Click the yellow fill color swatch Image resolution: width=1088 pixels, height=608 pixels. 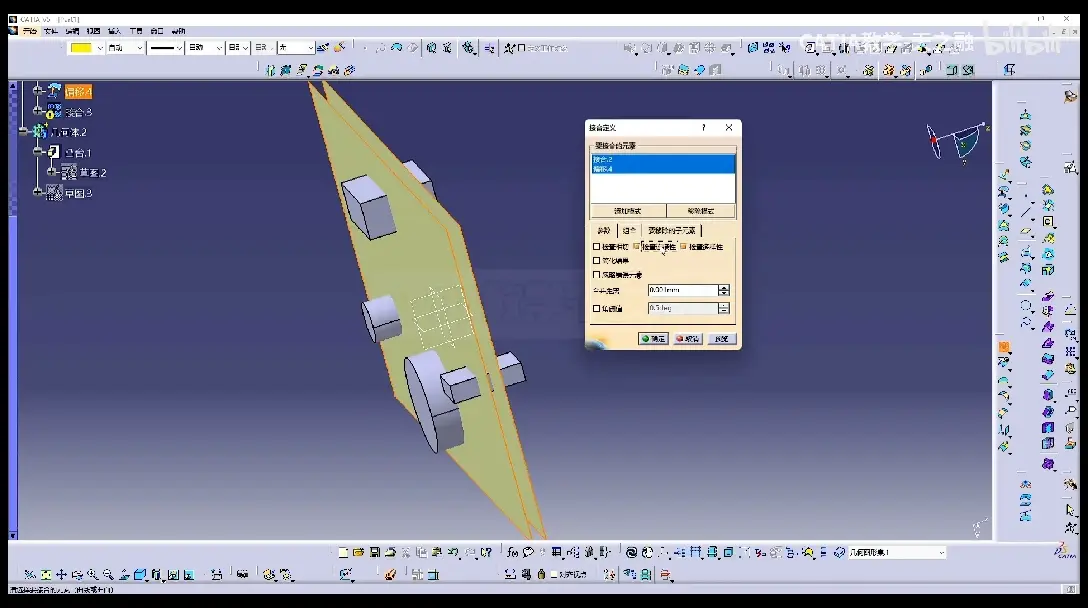click(x=82, y=47)
